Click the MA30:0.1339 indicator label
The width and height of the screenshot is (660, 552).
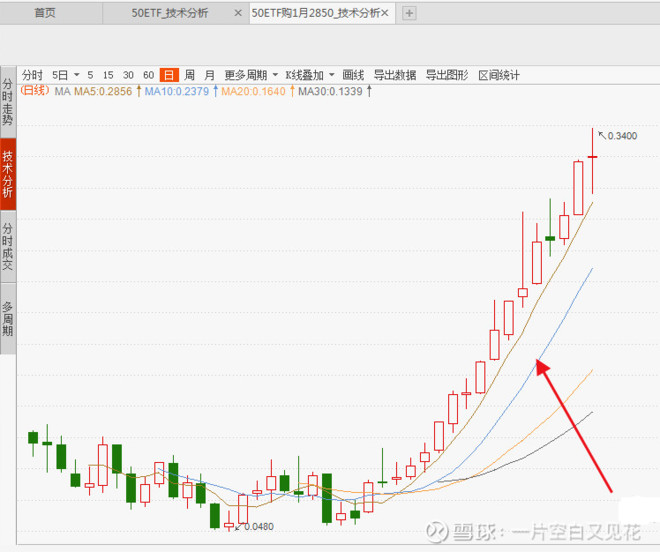click(x=330, y=91)
